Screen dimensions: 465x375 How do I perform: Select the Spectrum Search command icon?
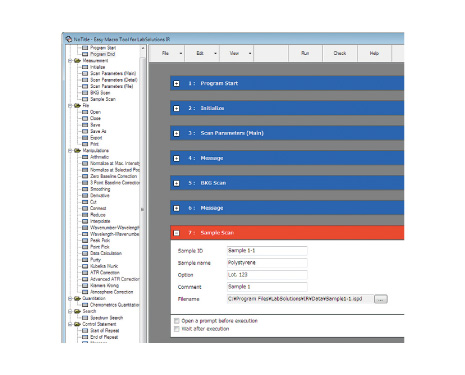click(85, 318)
